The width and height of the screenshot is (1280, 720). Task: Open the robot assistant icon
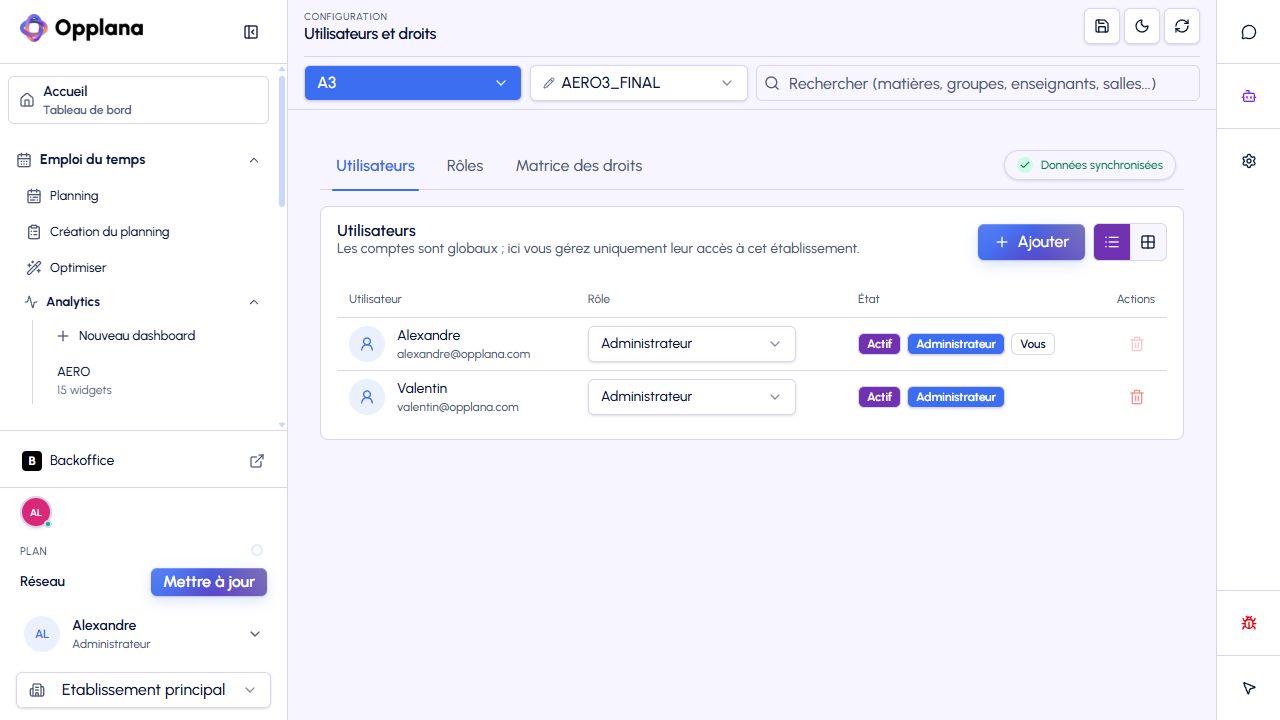[x=1249, y=97]
